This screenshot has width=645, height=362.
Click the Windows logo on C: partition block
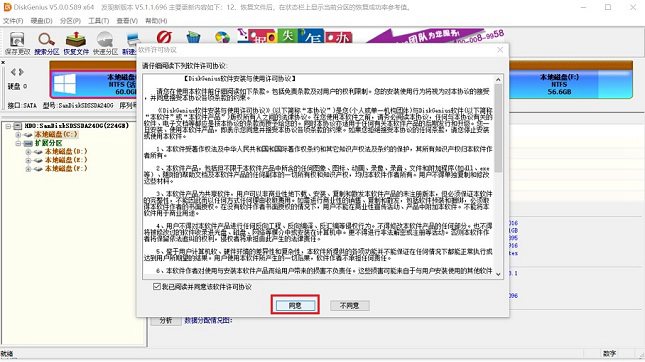[x=65, y=84]
